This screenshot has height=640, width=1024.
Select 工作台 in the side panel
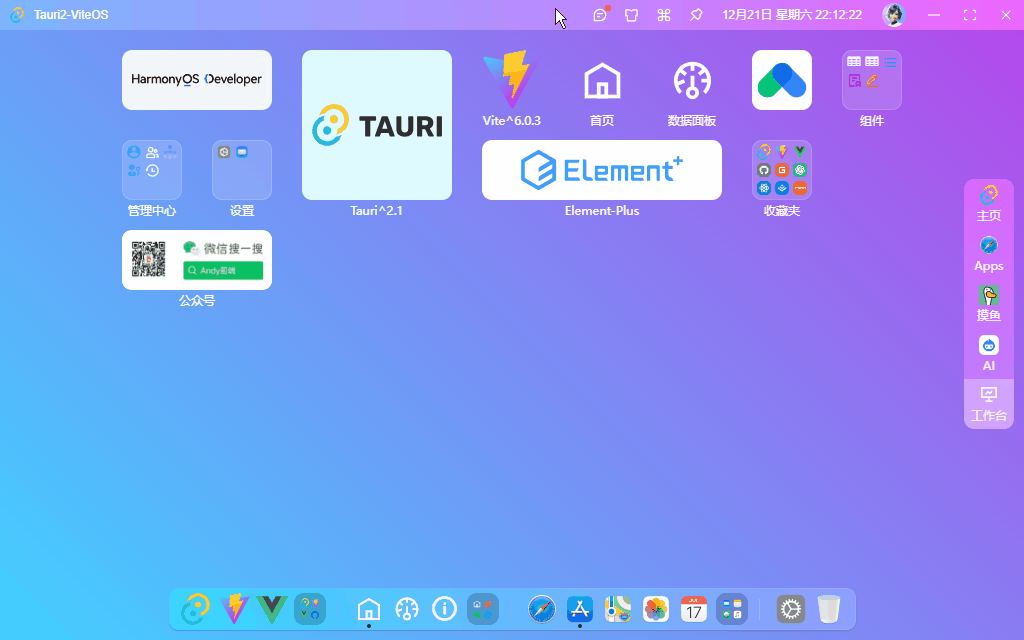coord(988,403)
